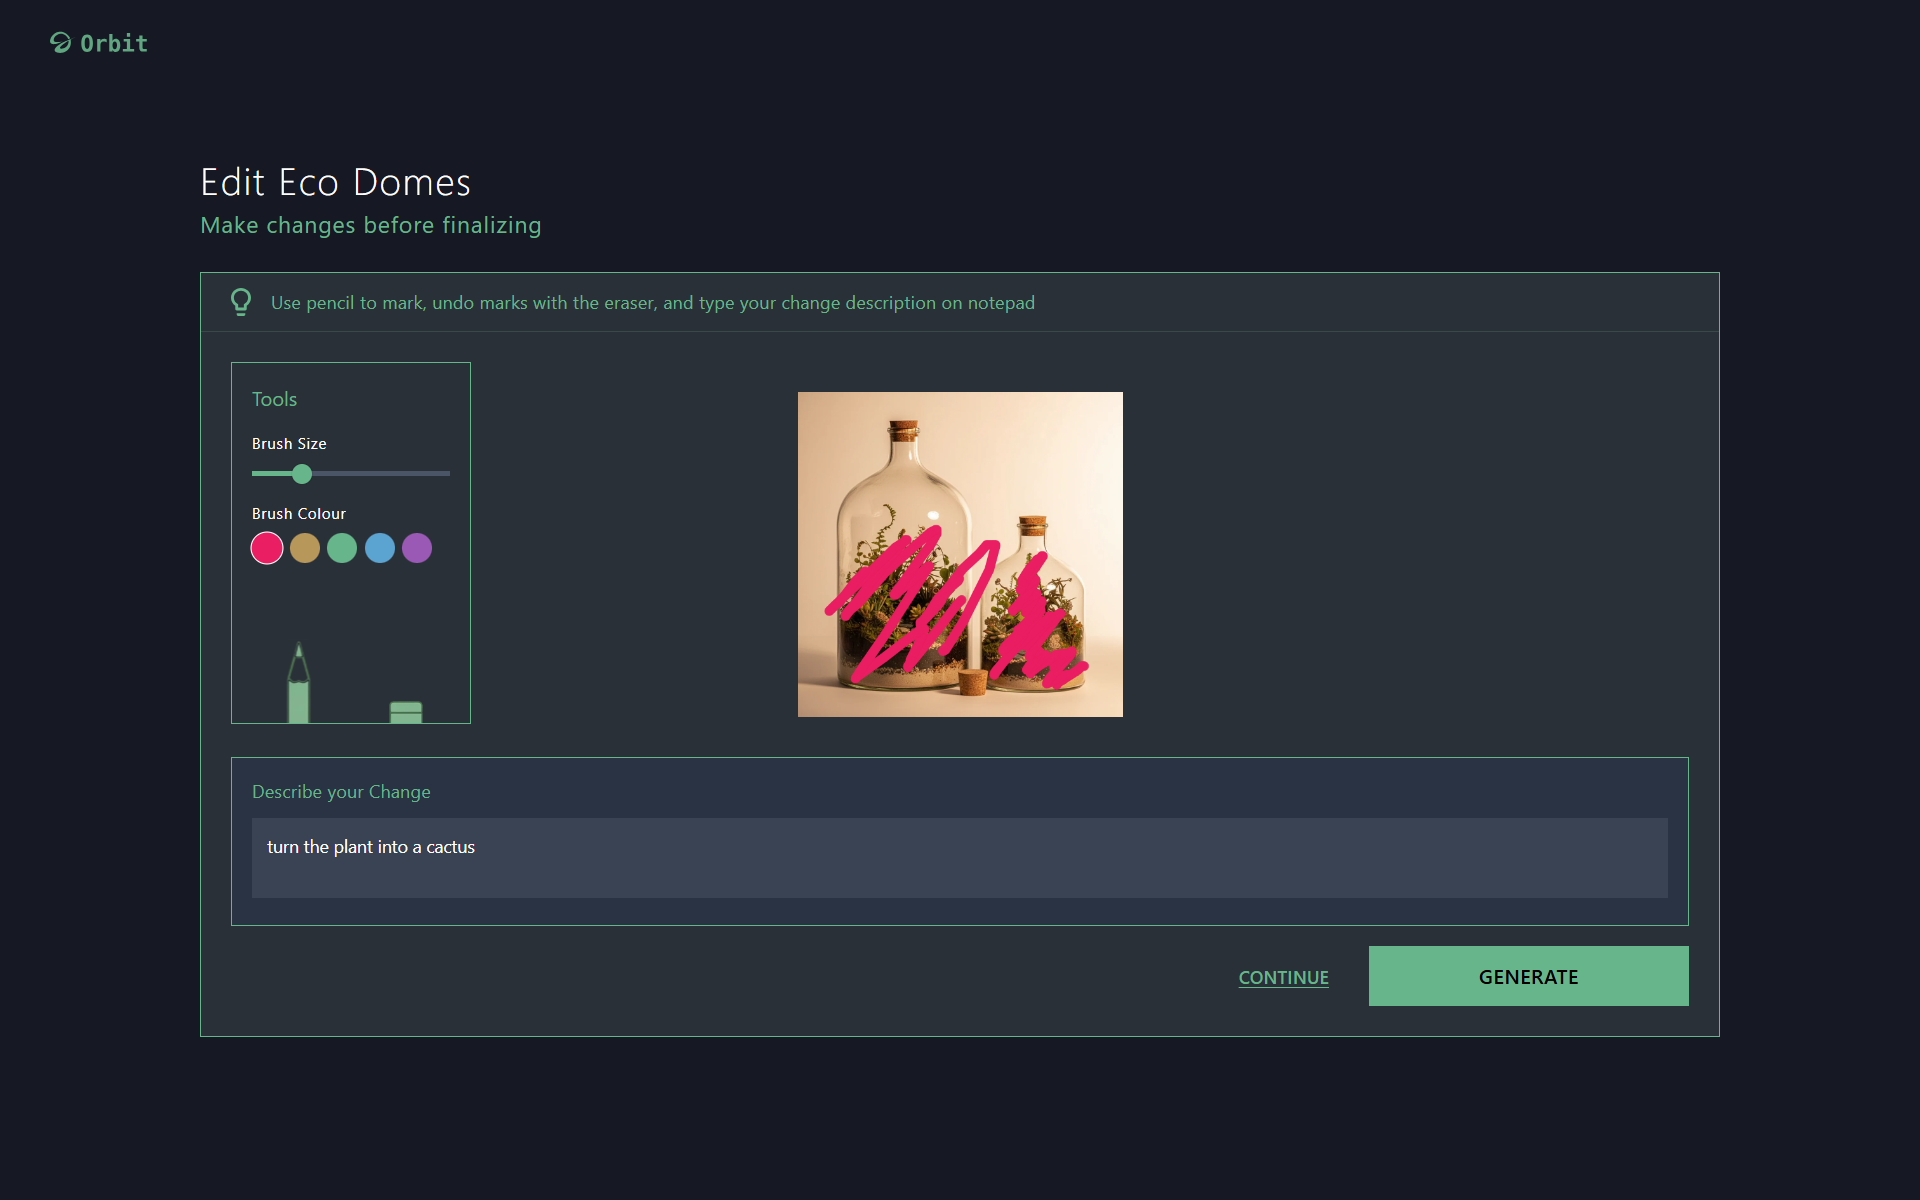The height and width of the screenshot is (1200, 1920).
Task: Choose the green brush colour
Action: (342, 548)
